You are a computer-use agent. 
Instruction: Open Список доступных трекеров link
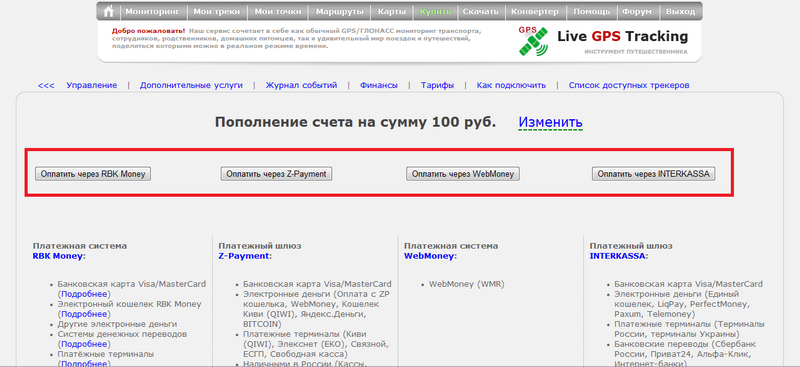629,85
